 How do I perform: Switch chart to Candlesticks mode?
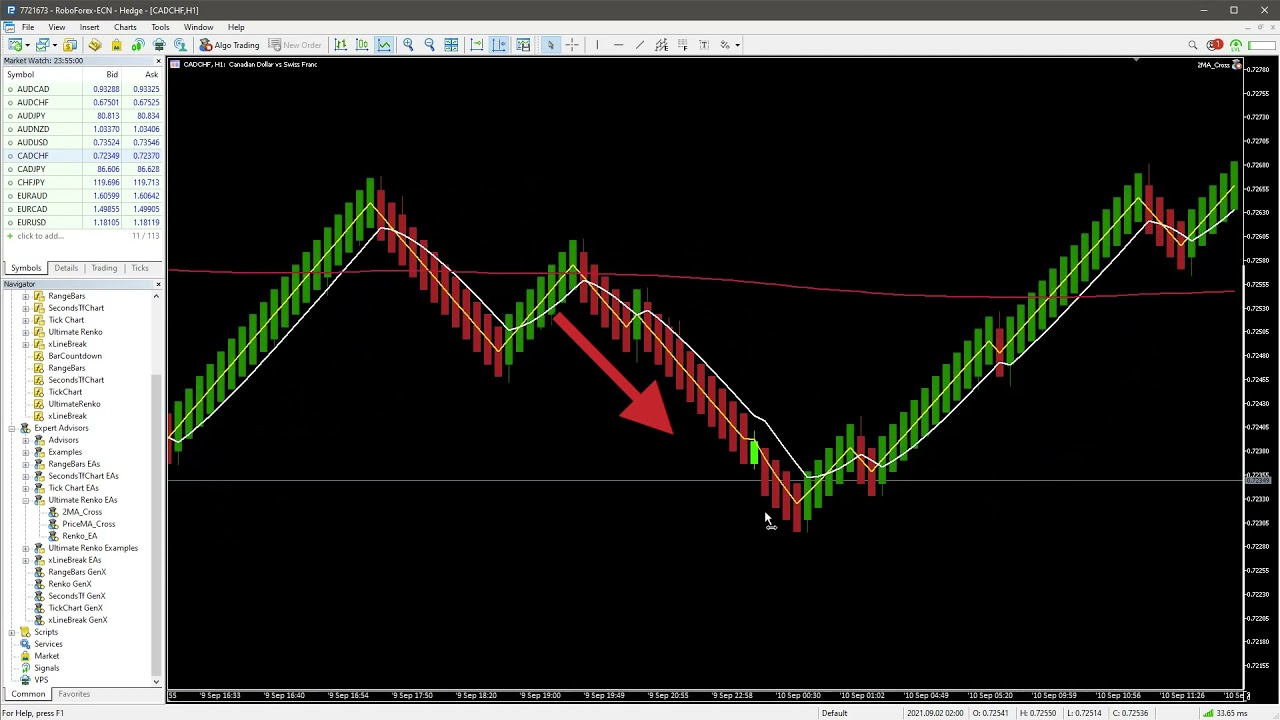click(363, 45)
